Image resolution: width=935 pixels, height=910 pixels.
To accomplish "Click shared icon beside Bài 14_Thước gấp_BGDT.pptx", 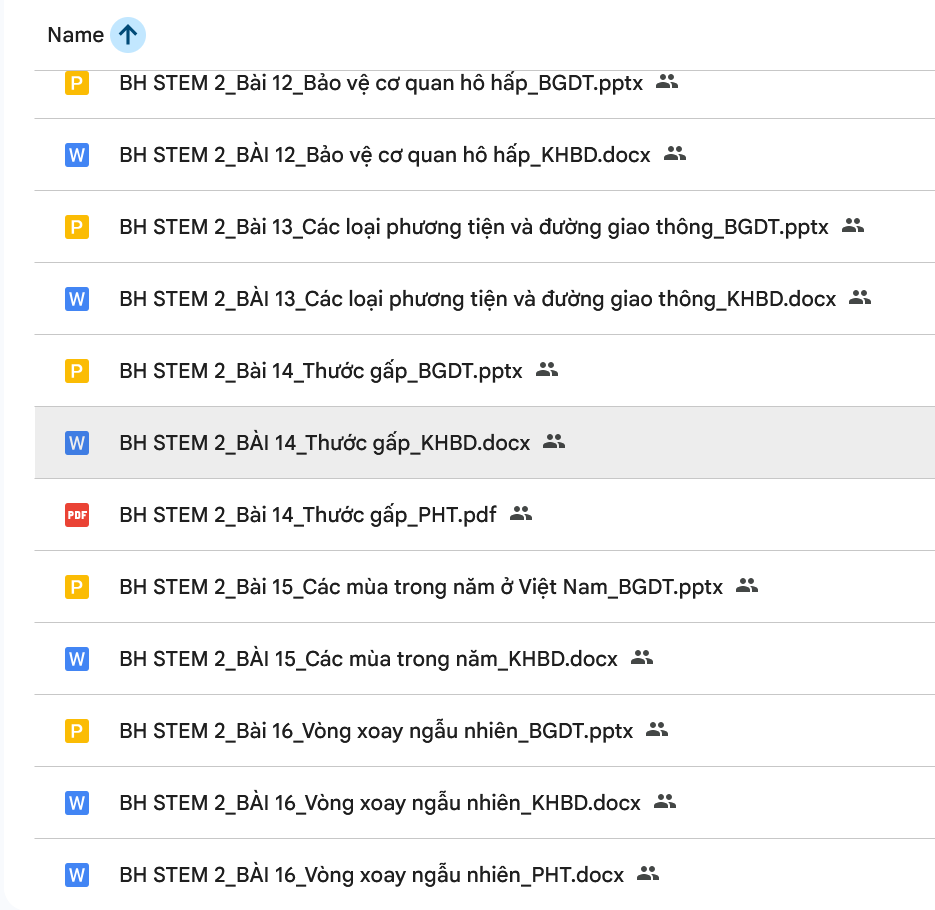I will (547, 370).
